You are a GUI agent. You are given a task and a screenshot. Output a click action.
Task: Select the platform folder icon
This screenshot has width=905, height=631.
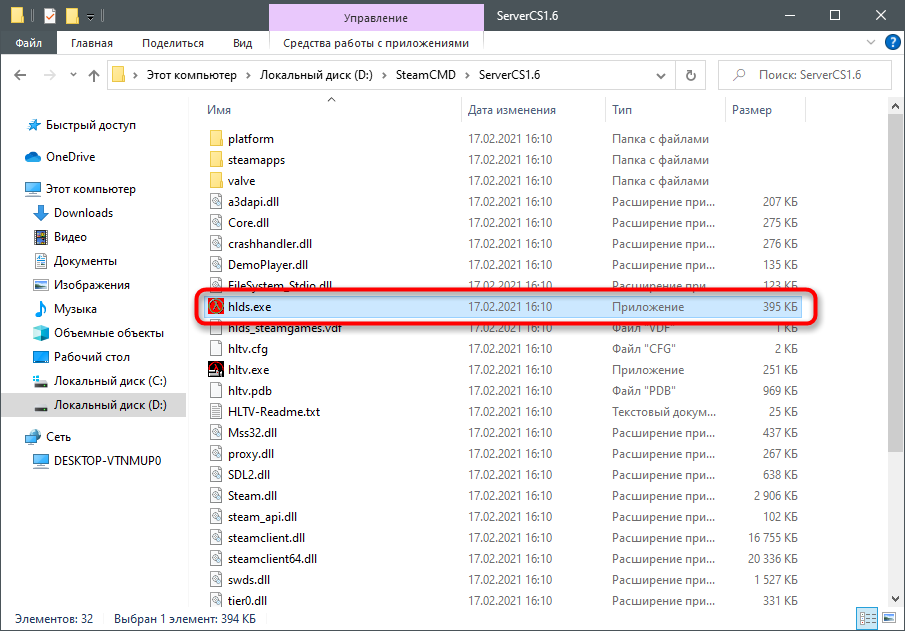216,139
